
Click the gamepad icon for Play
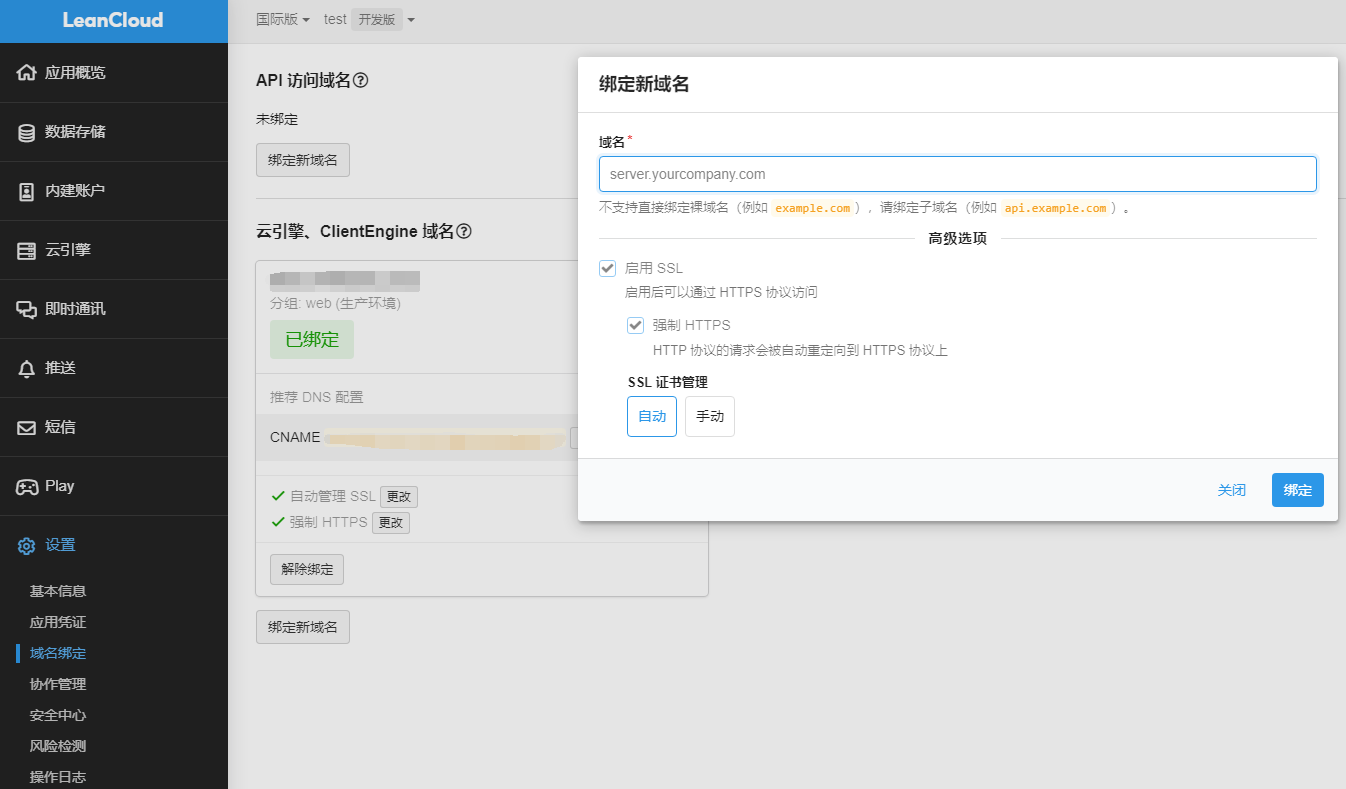coord(26,487)
